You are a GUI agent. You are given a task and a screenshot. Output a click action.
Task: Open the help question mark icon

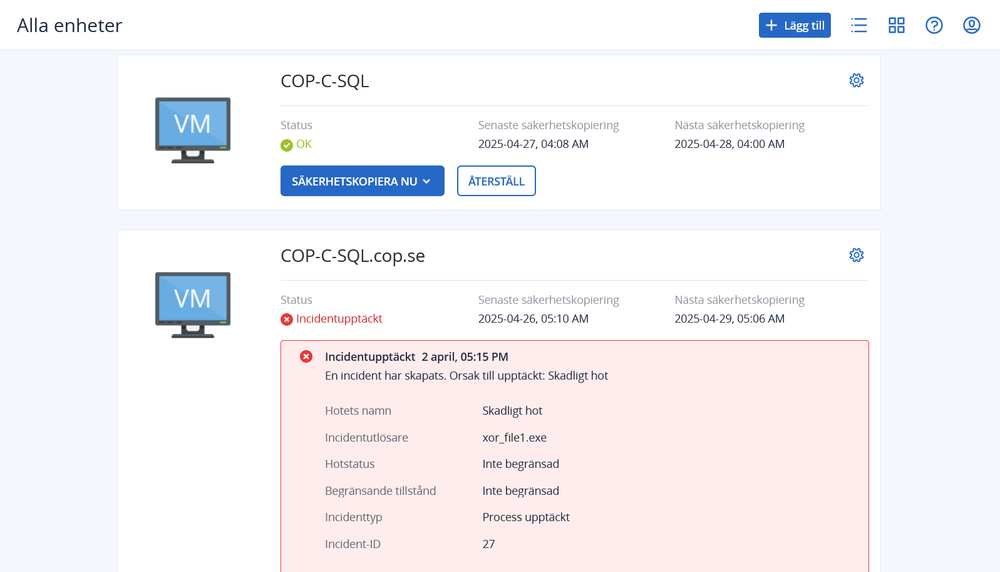[934, 26]
